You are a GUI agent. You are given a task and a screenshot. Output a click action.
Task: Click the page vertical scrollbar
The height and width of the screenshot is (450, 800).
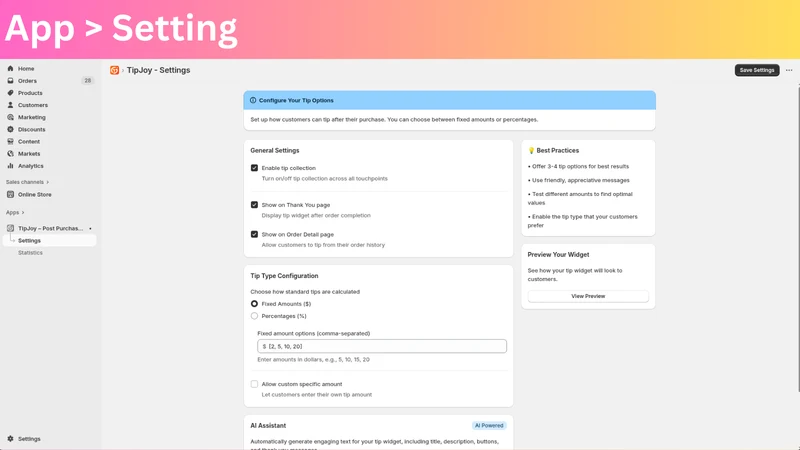(x=798, y=240)
